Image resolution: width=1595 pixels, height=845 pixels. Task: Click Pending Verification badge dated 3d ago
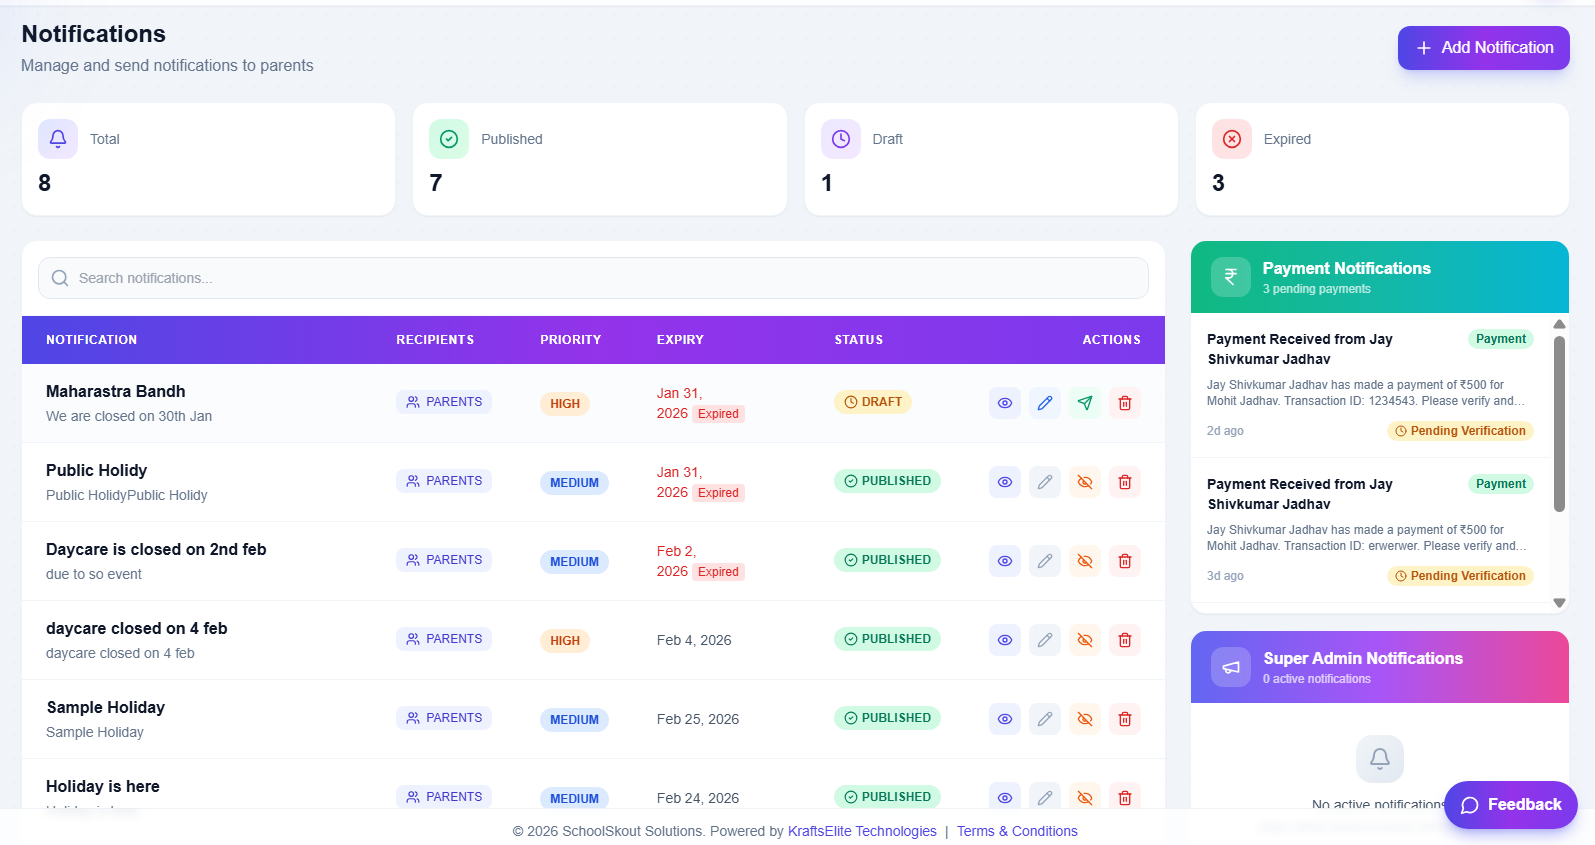(1460, 576)
